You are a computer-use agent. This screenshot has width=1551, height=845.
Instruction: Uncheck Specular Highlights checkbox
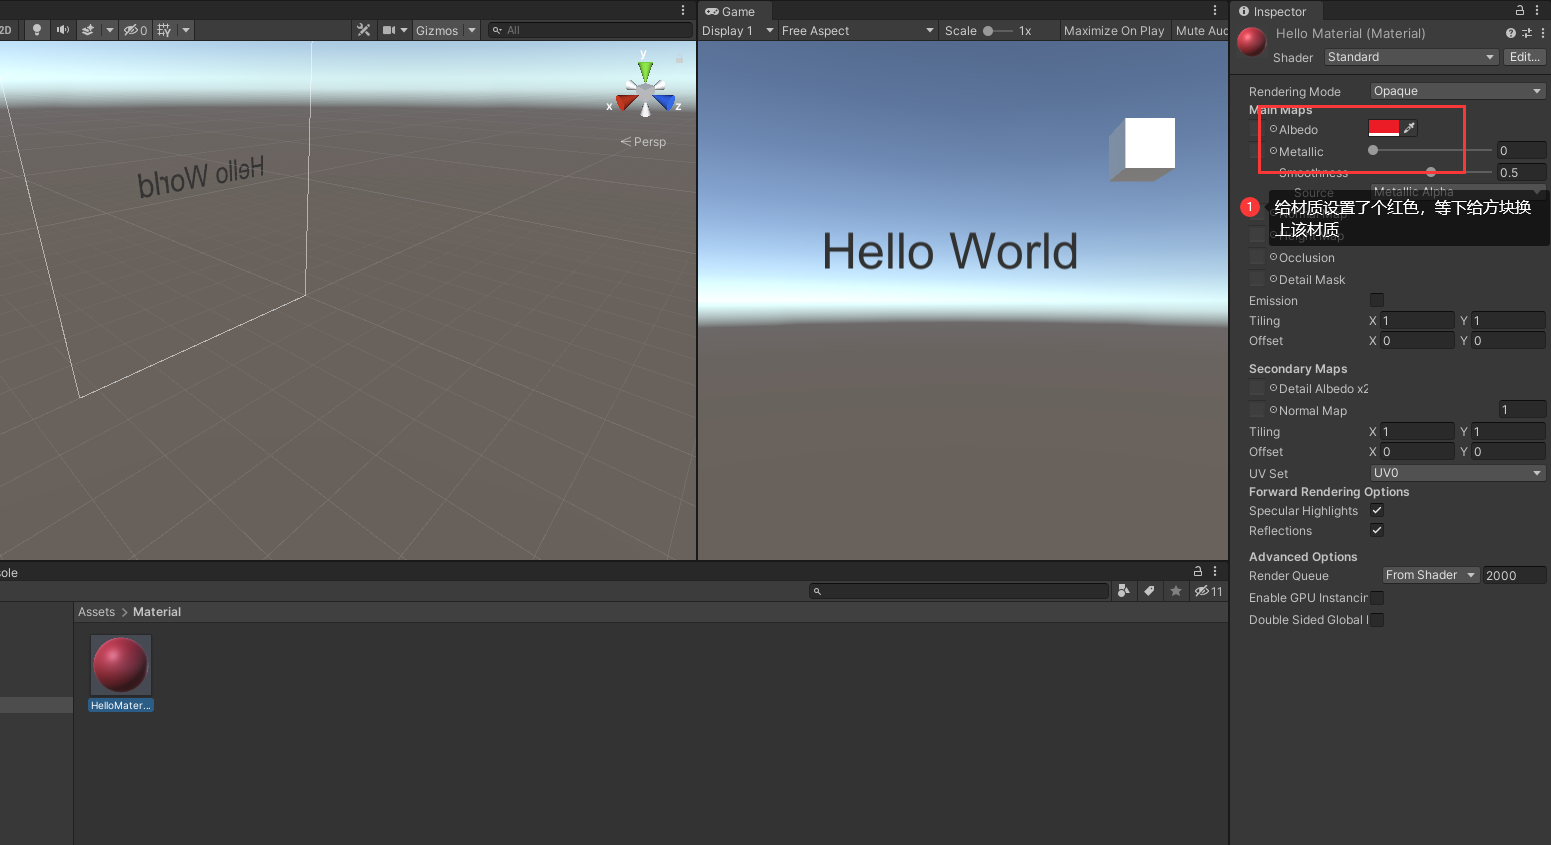coord(1377,510)
